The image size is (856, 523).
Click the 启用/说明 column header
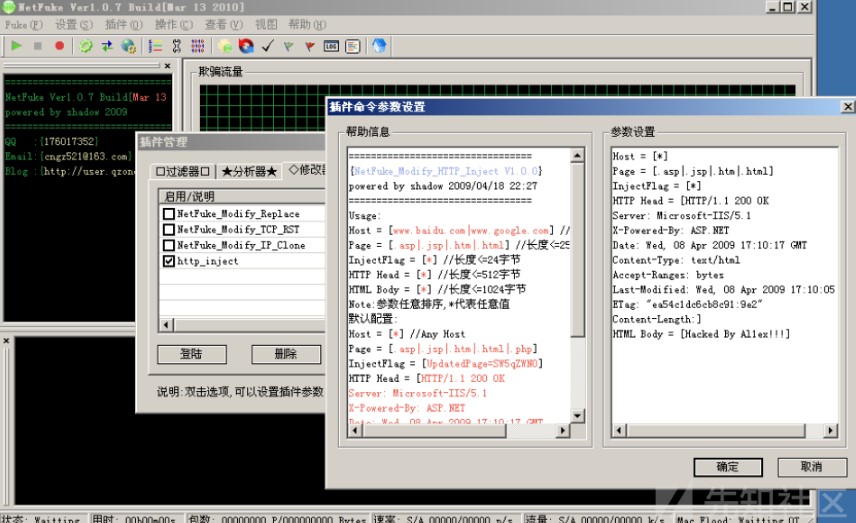242,197
